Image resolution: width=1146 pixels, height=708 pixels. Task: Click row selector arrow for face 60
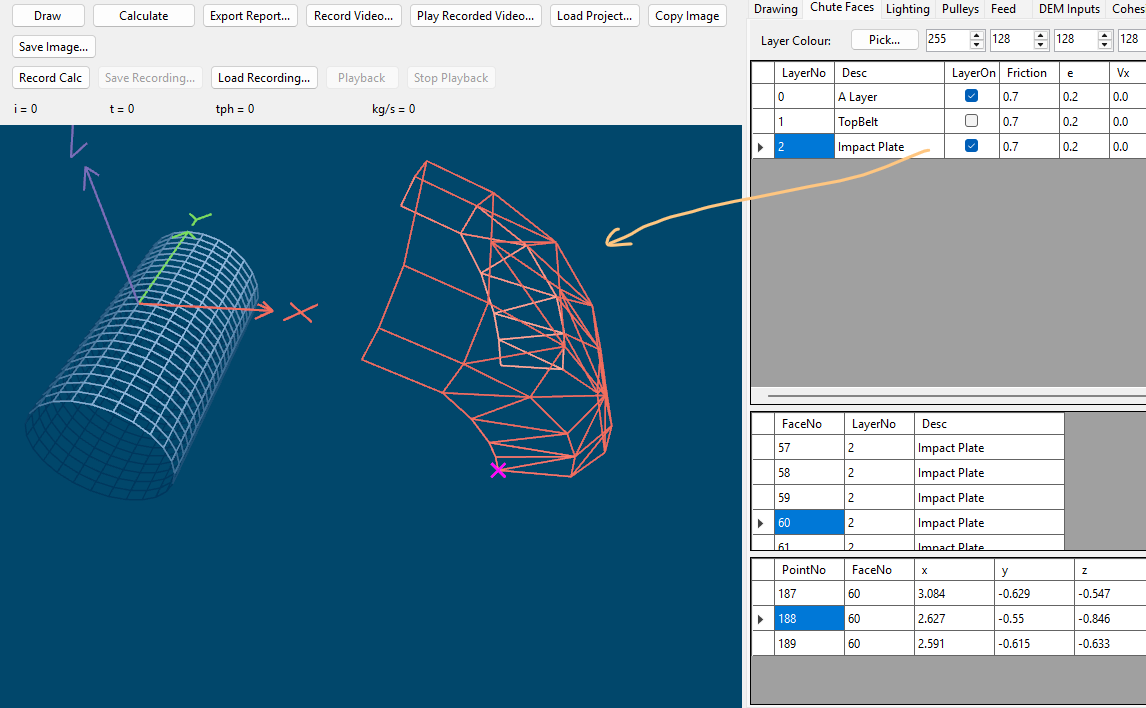click(762, 522)
